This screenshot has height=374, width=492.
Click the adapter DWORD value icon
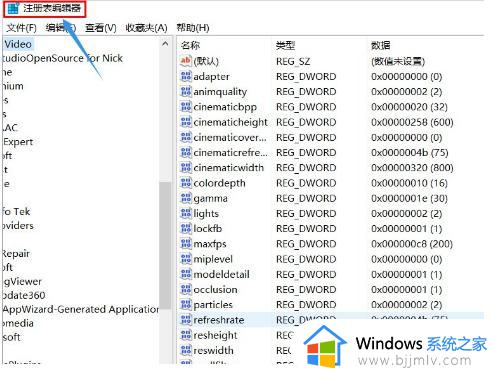(x=186, y=76)
